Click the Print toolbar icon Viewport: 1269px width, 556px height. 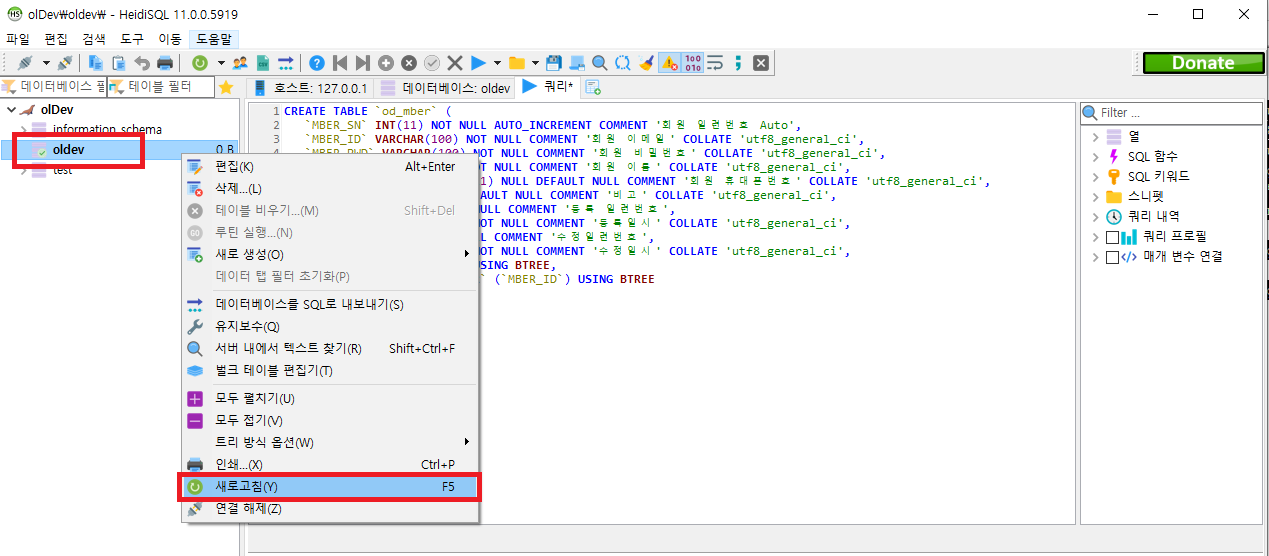pos(165,62)
